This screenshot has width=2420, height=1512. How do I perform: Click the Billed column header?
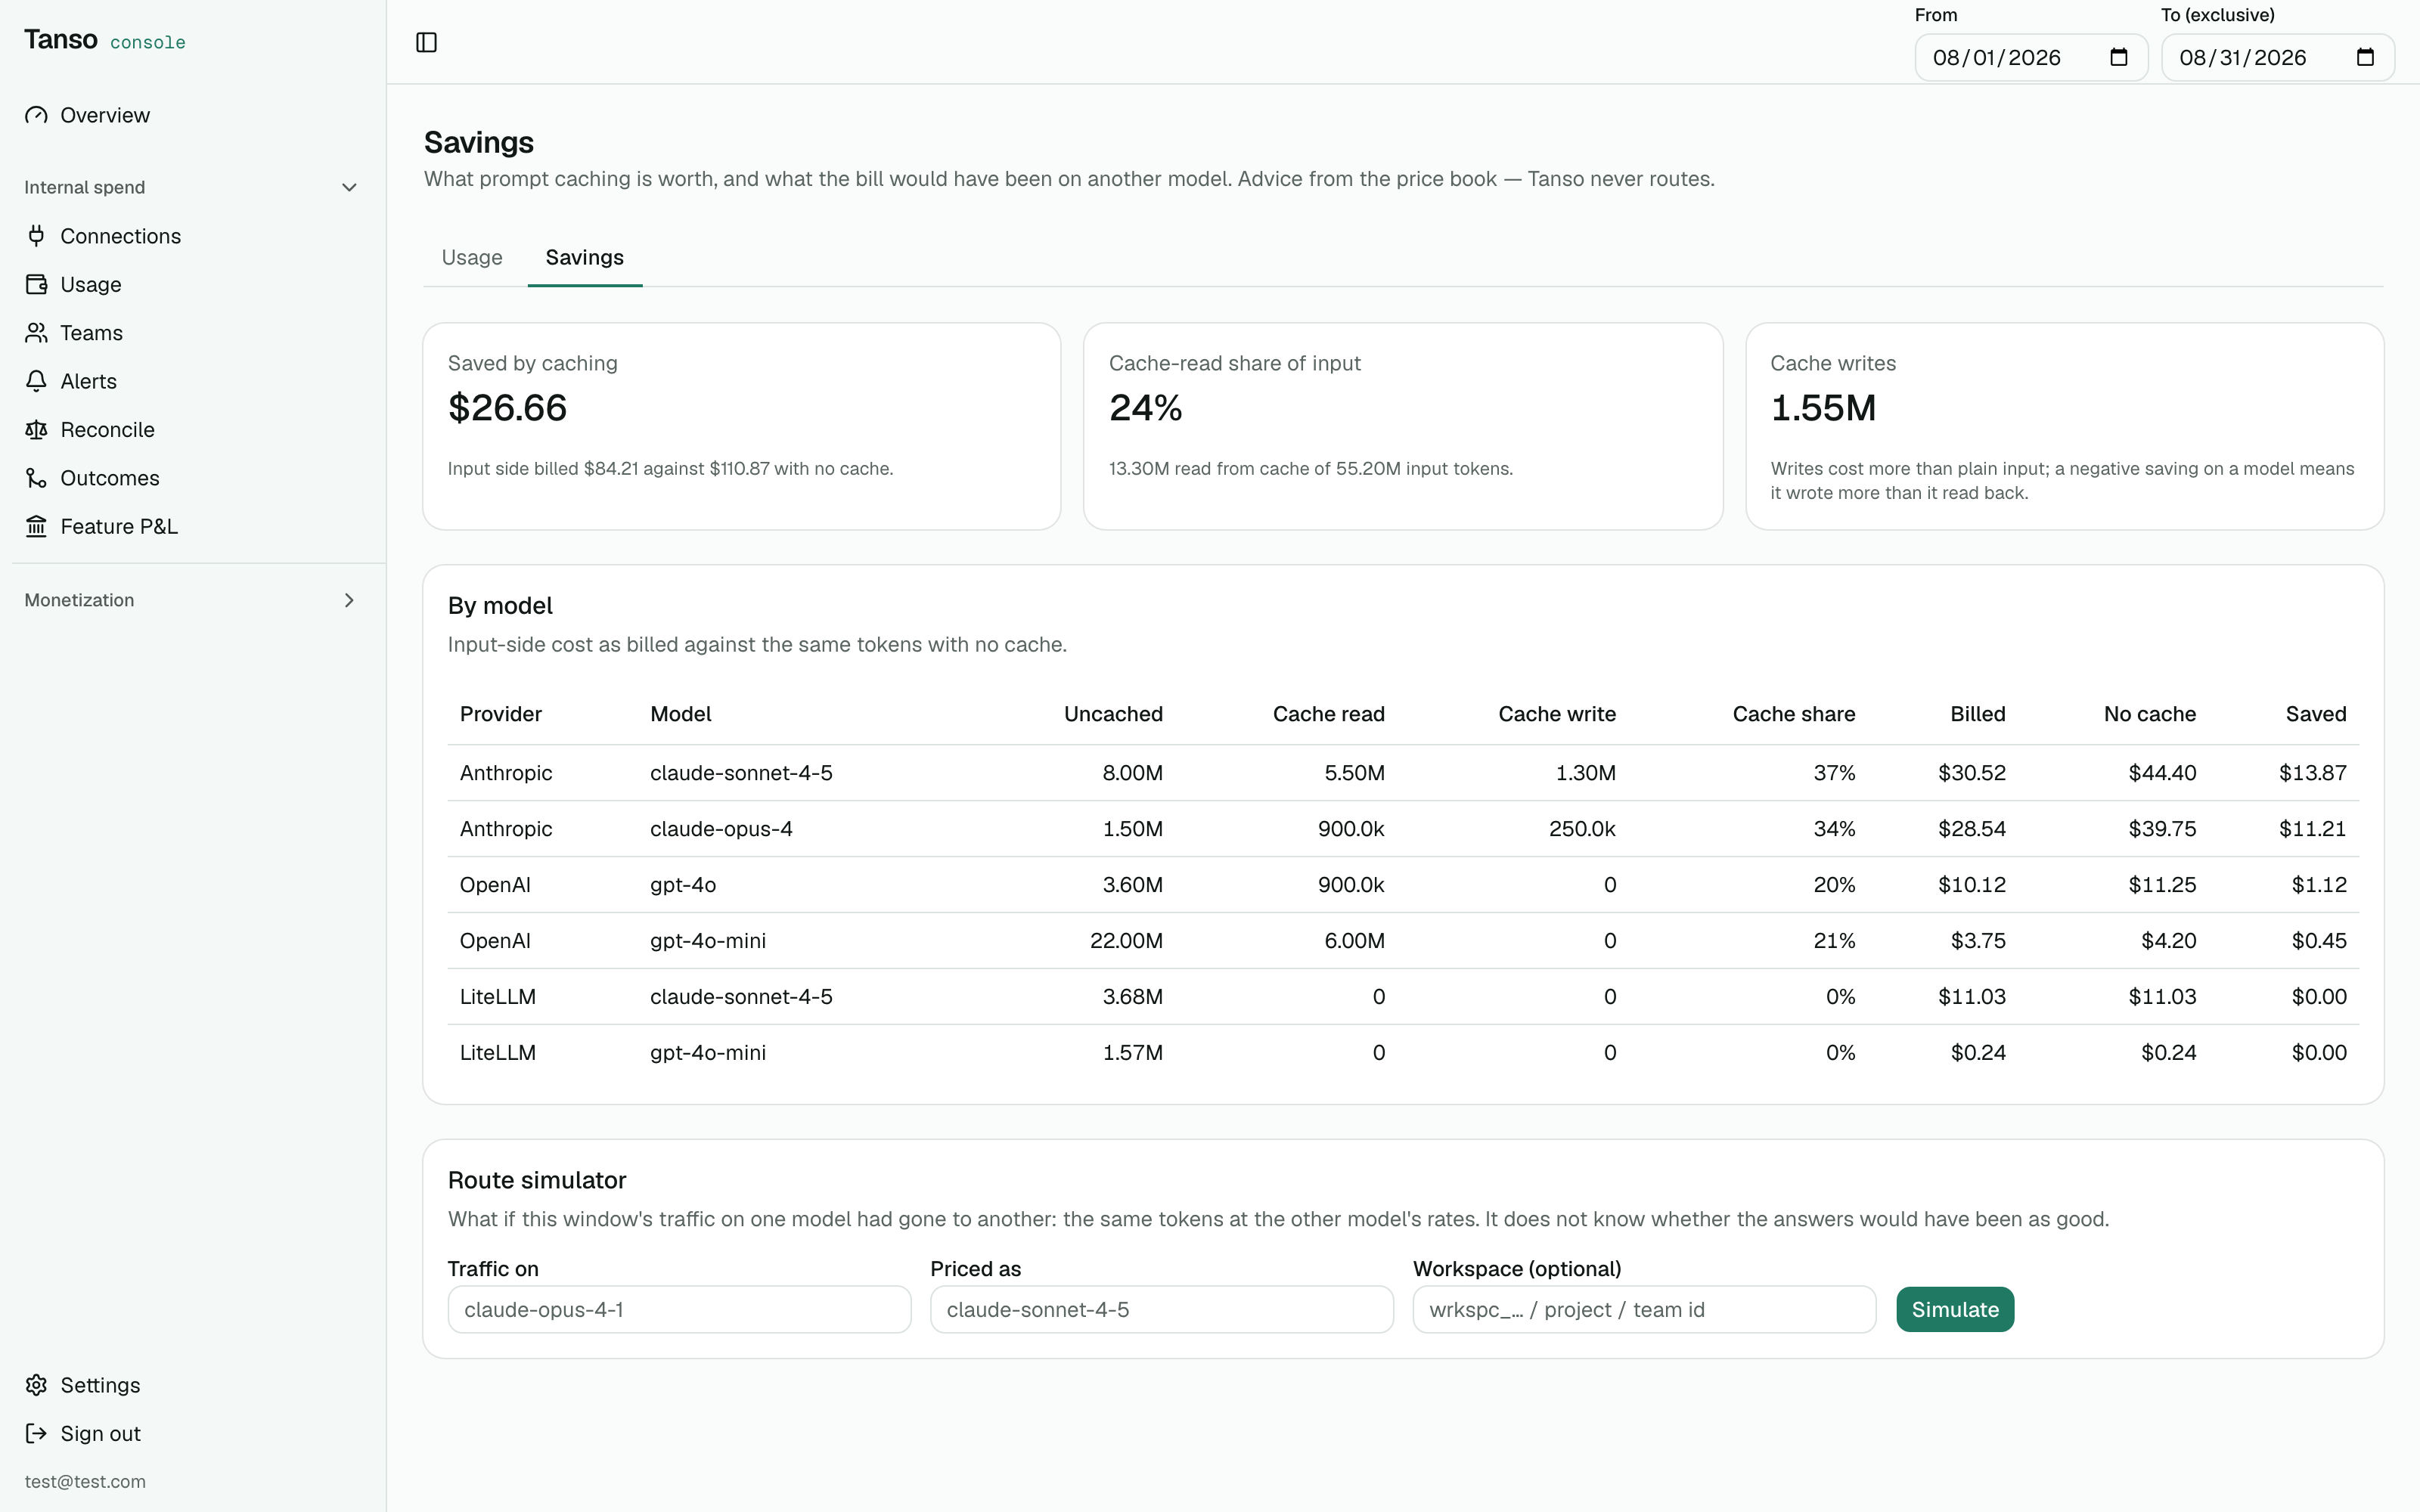pyautogui.click(x=1978, y=714)
